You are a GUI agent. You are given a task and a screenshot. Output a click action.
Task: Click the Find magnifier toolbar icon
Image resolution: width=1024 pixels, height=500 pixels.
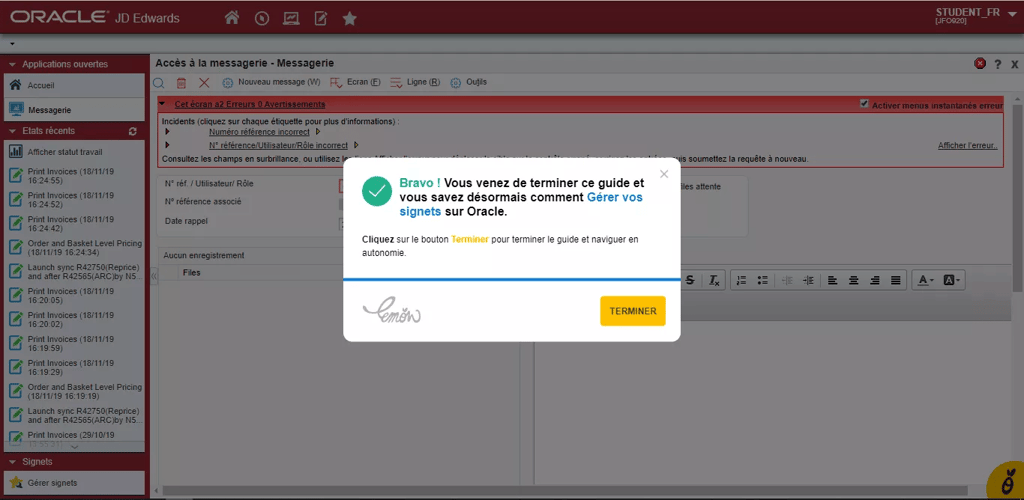(159, 83)
